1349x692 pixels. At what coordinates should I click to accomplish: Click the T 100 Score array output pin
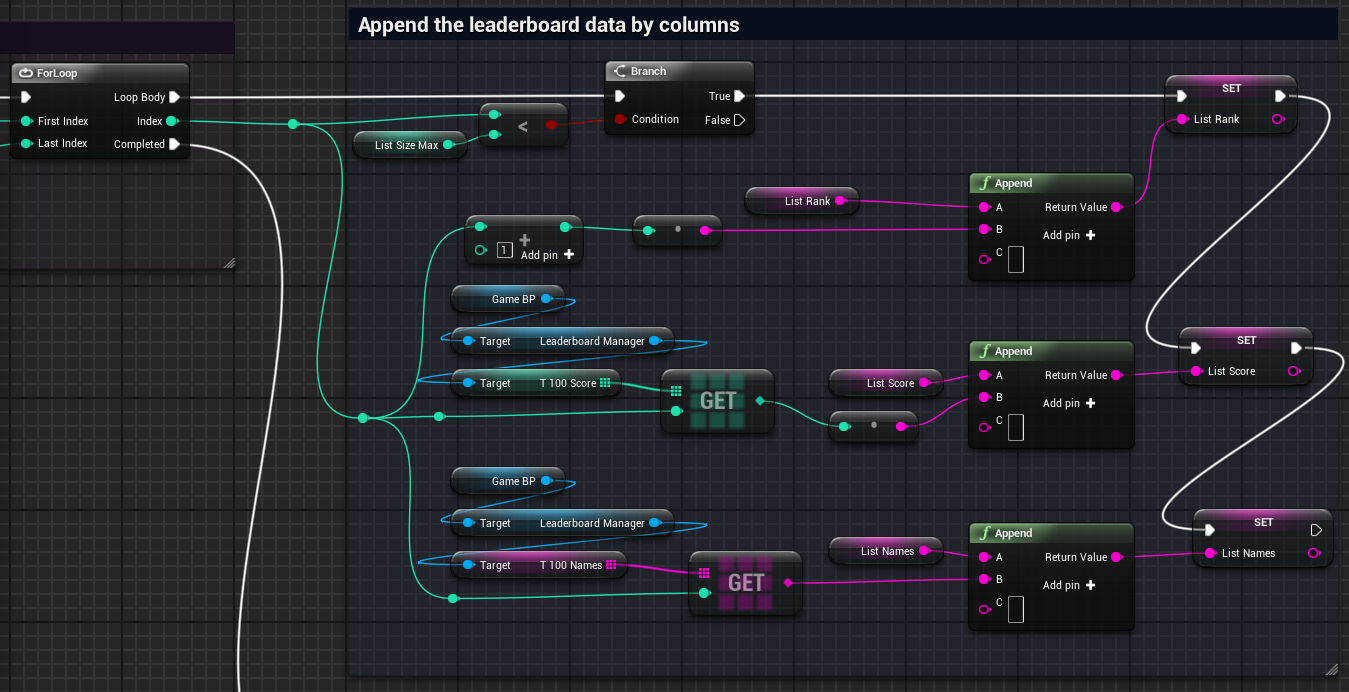(x=605, y=383)
